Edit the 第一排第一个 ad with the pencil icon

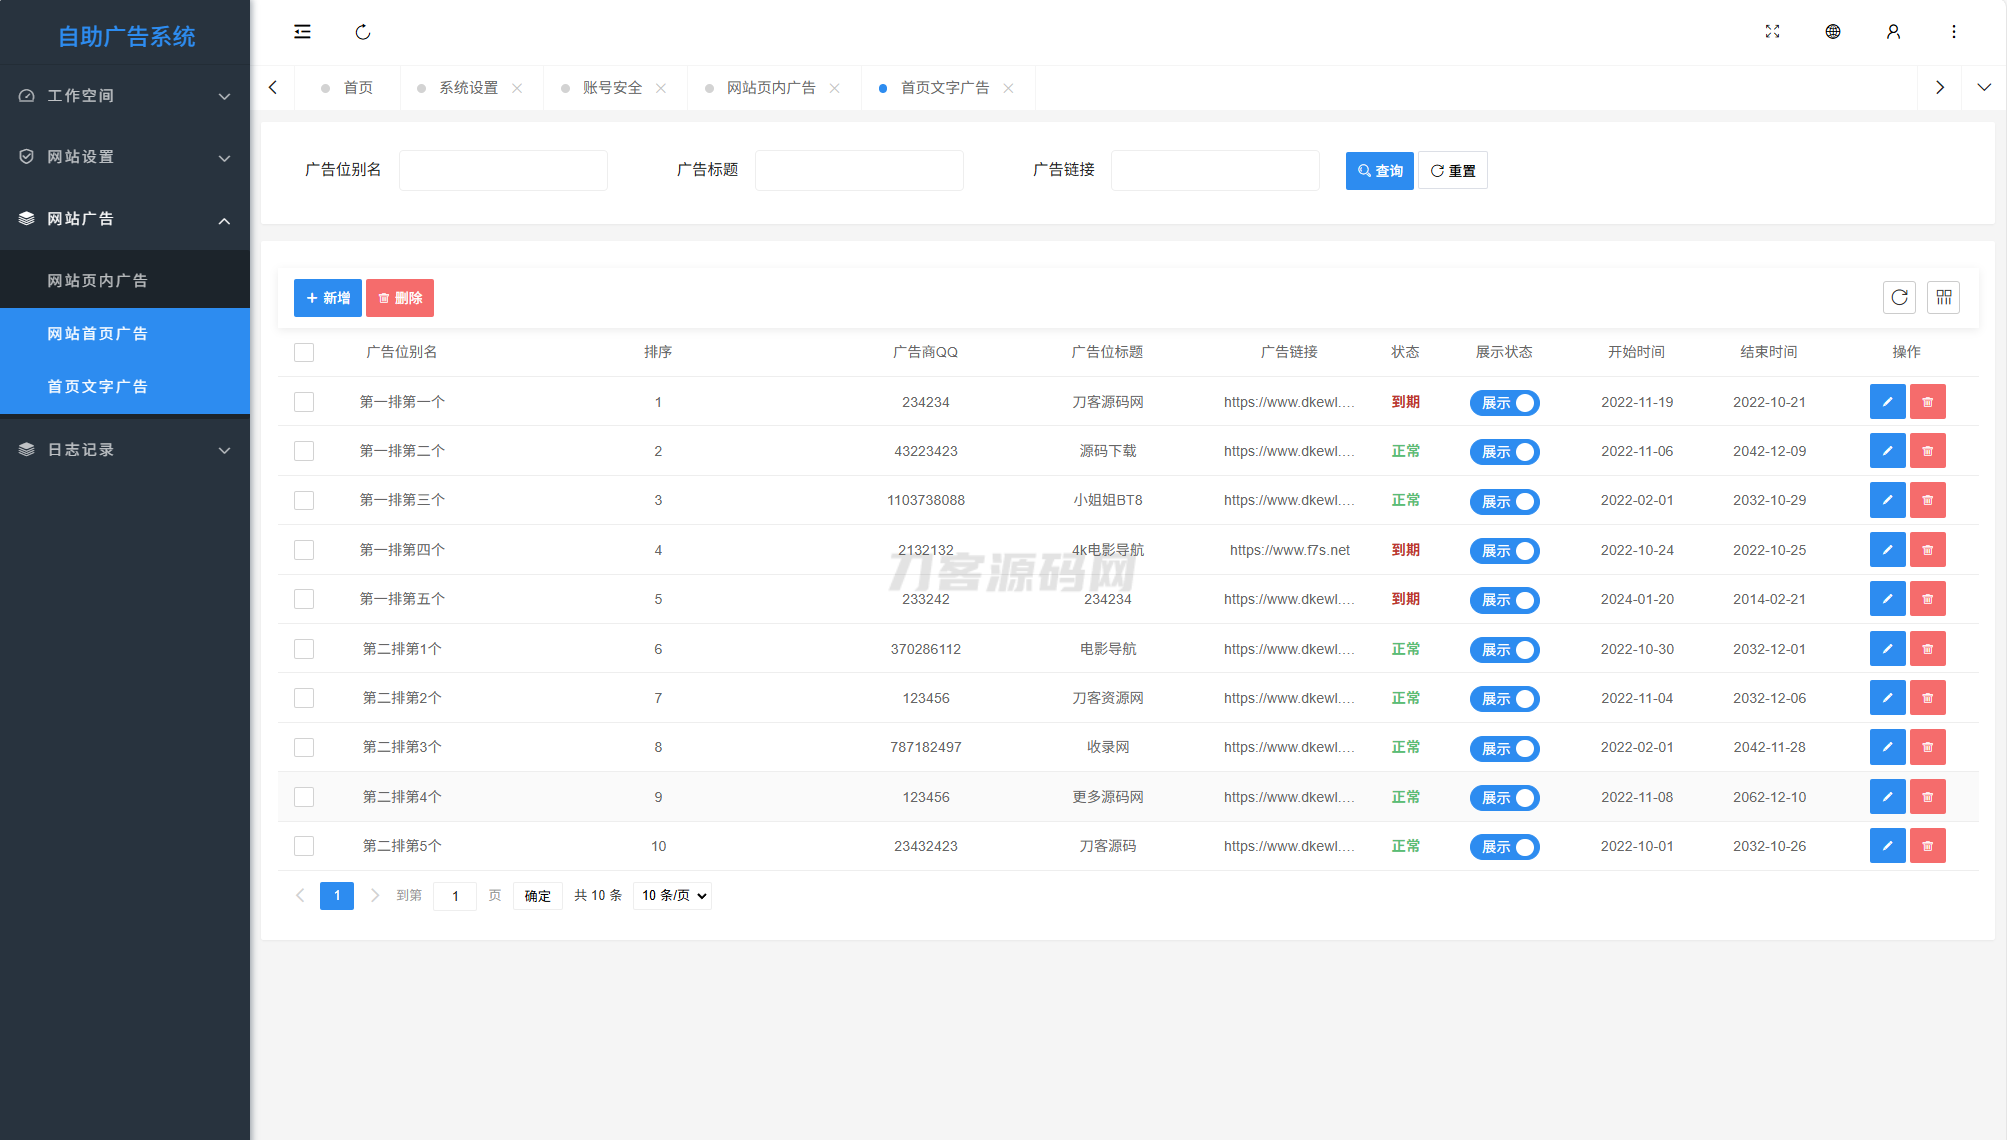click(x=1887, y=401)
